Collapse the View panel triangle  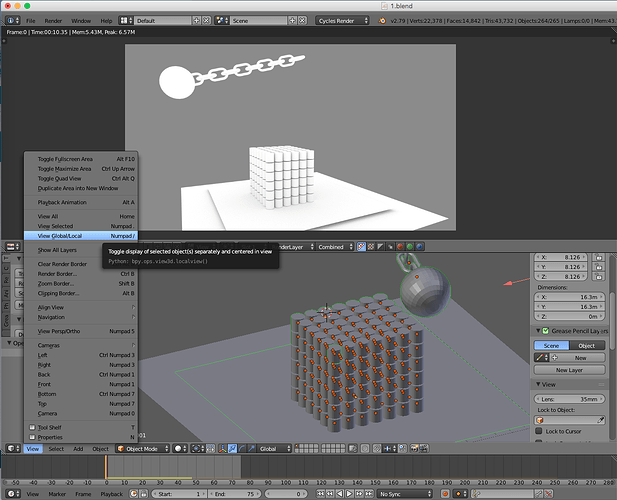click(538, 384)
